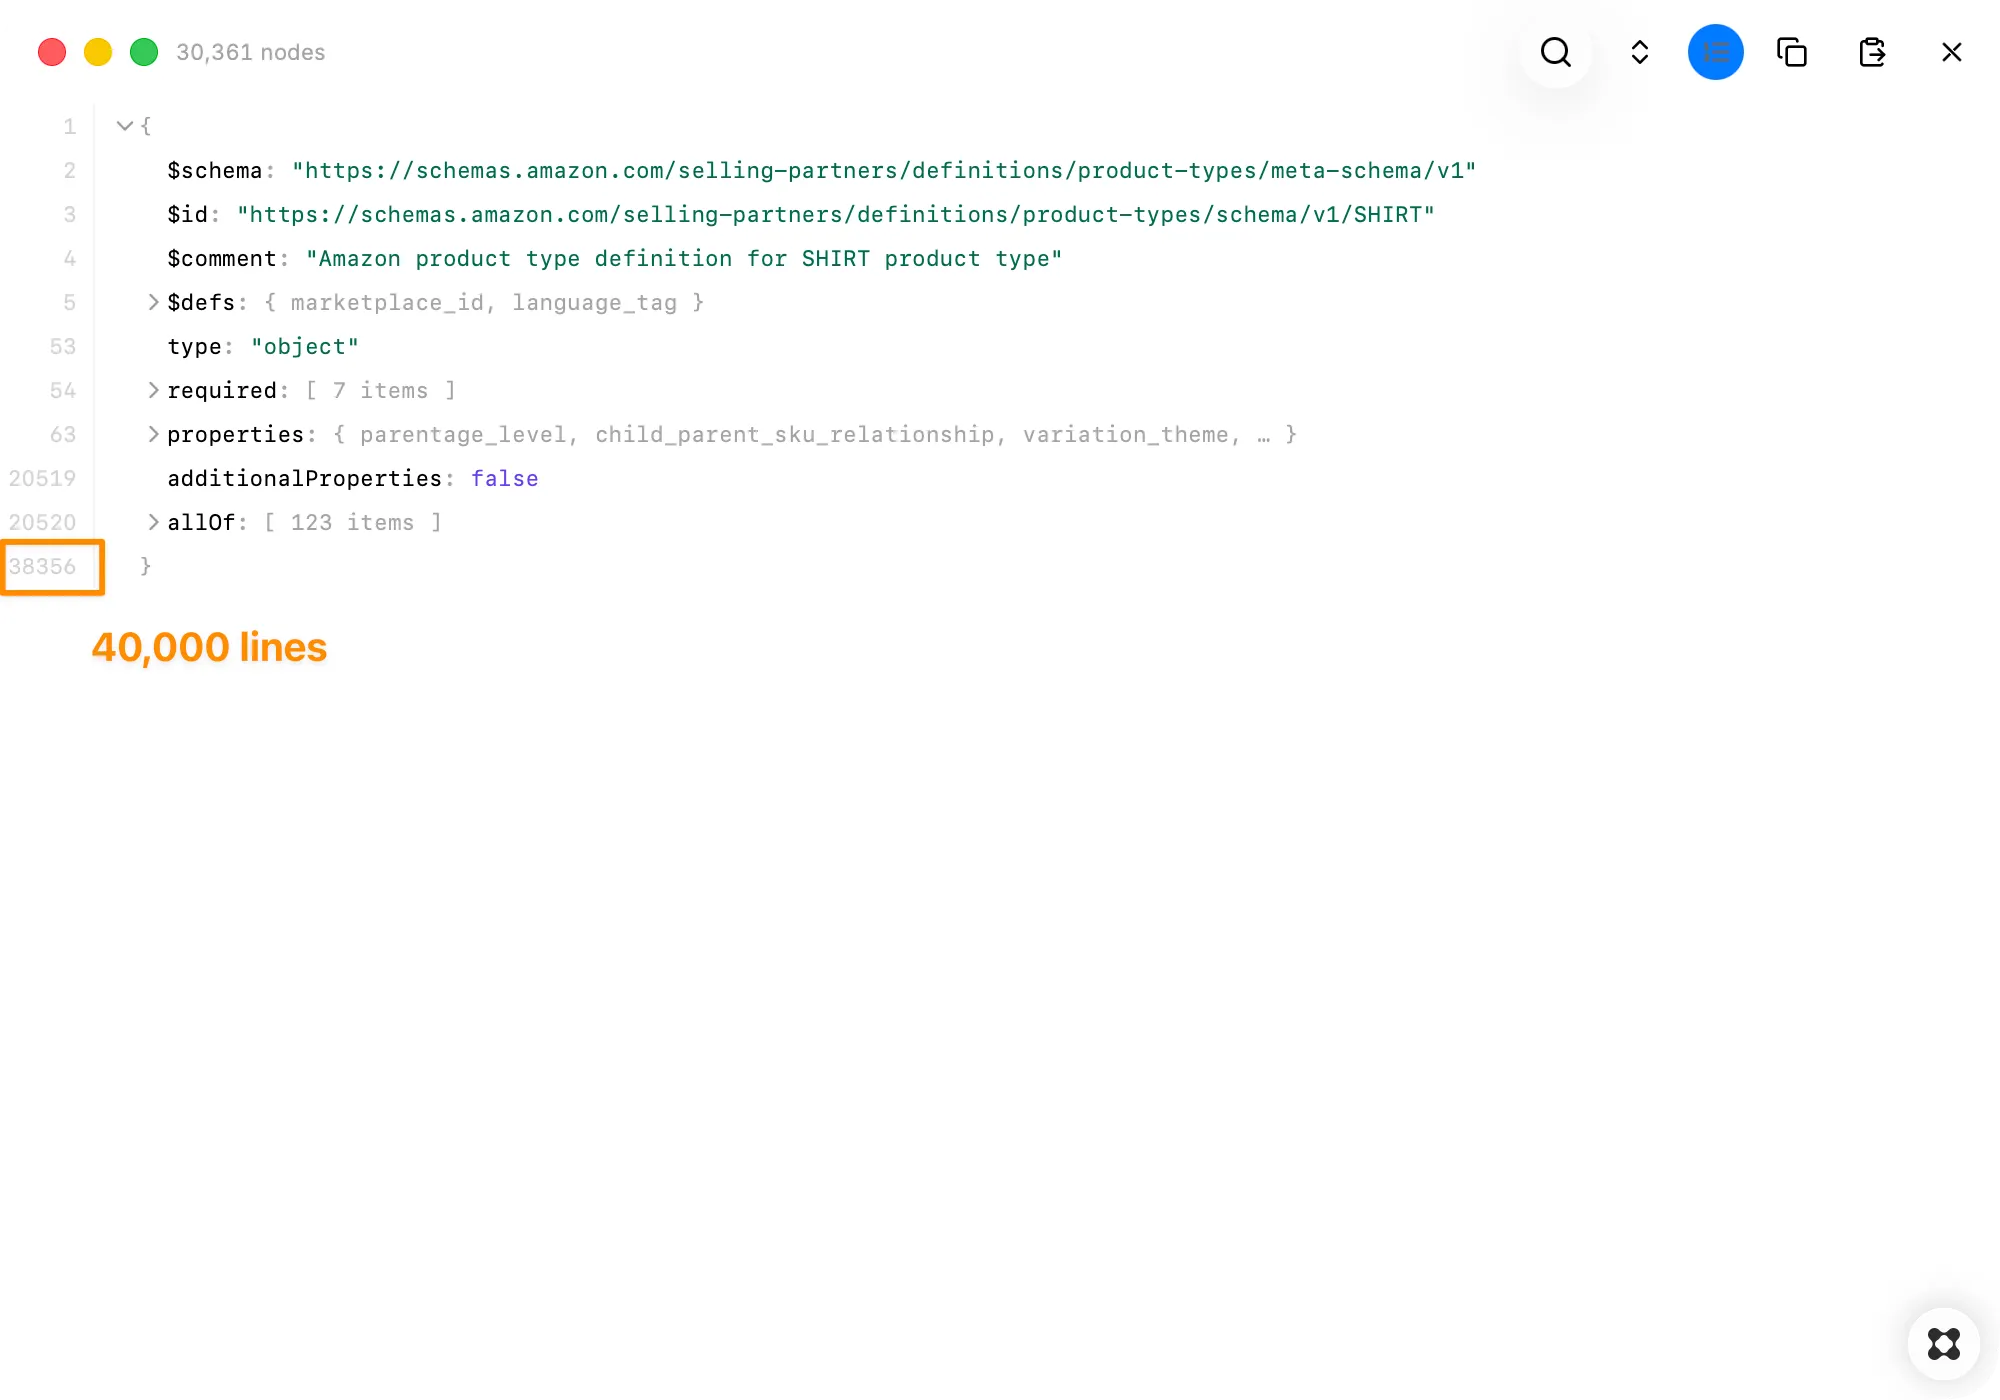Expand the properties object

[x=153, y=434]
